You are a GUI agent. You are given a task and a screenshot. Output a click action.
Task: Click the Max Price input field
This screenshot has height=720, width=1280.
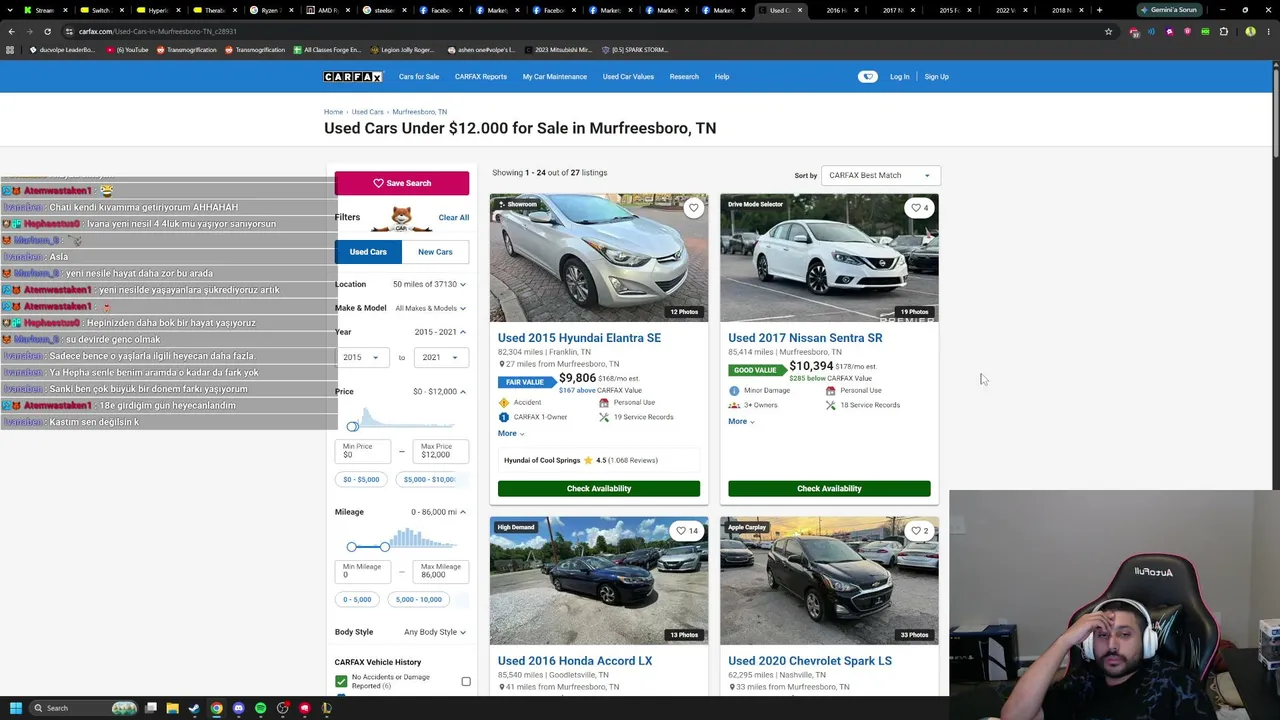[x=440, y=451]
